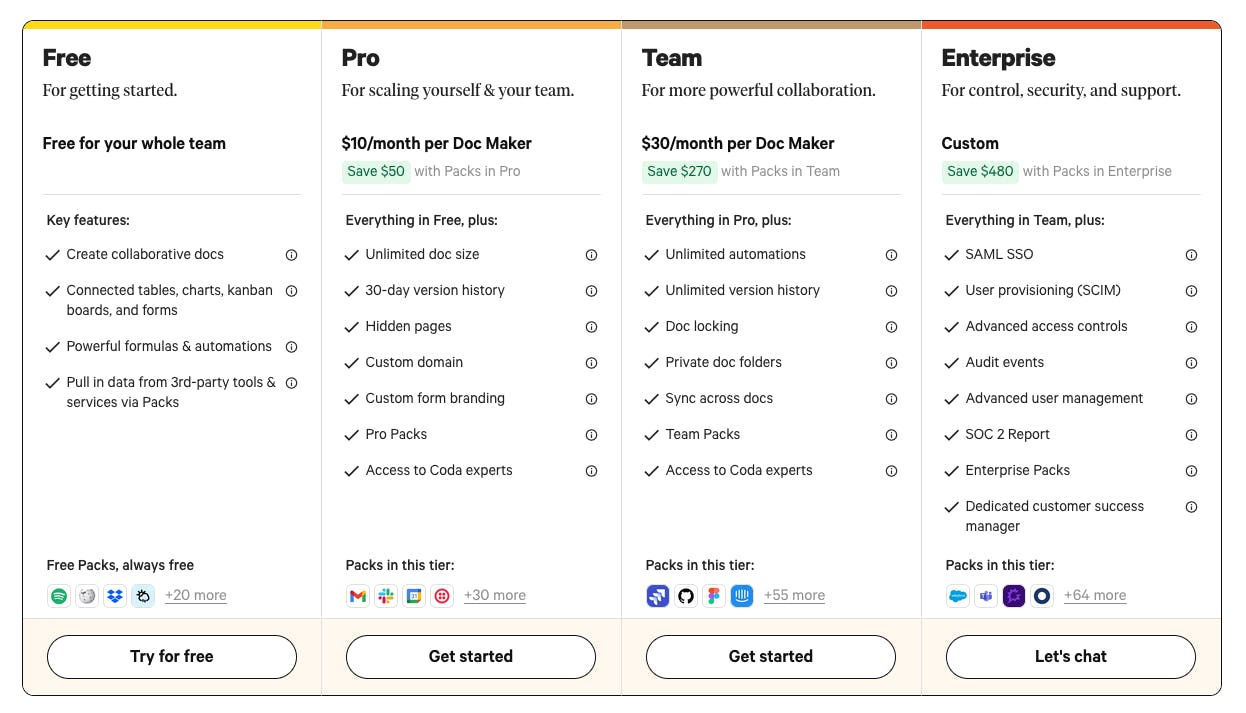Image resolution: width=1246 pixels, height=713 pixels.
Task: Show info for Doc locking feature
Action: tap(891, 327)
